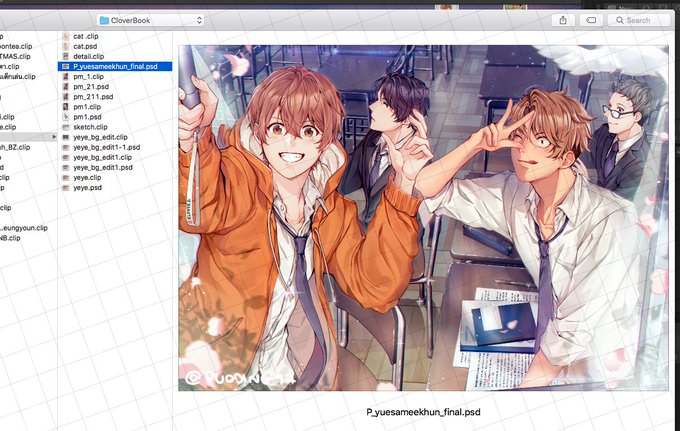Select the file sketch.clip
The height and width of the screenshot is (431, 680).
coord(90,127)
